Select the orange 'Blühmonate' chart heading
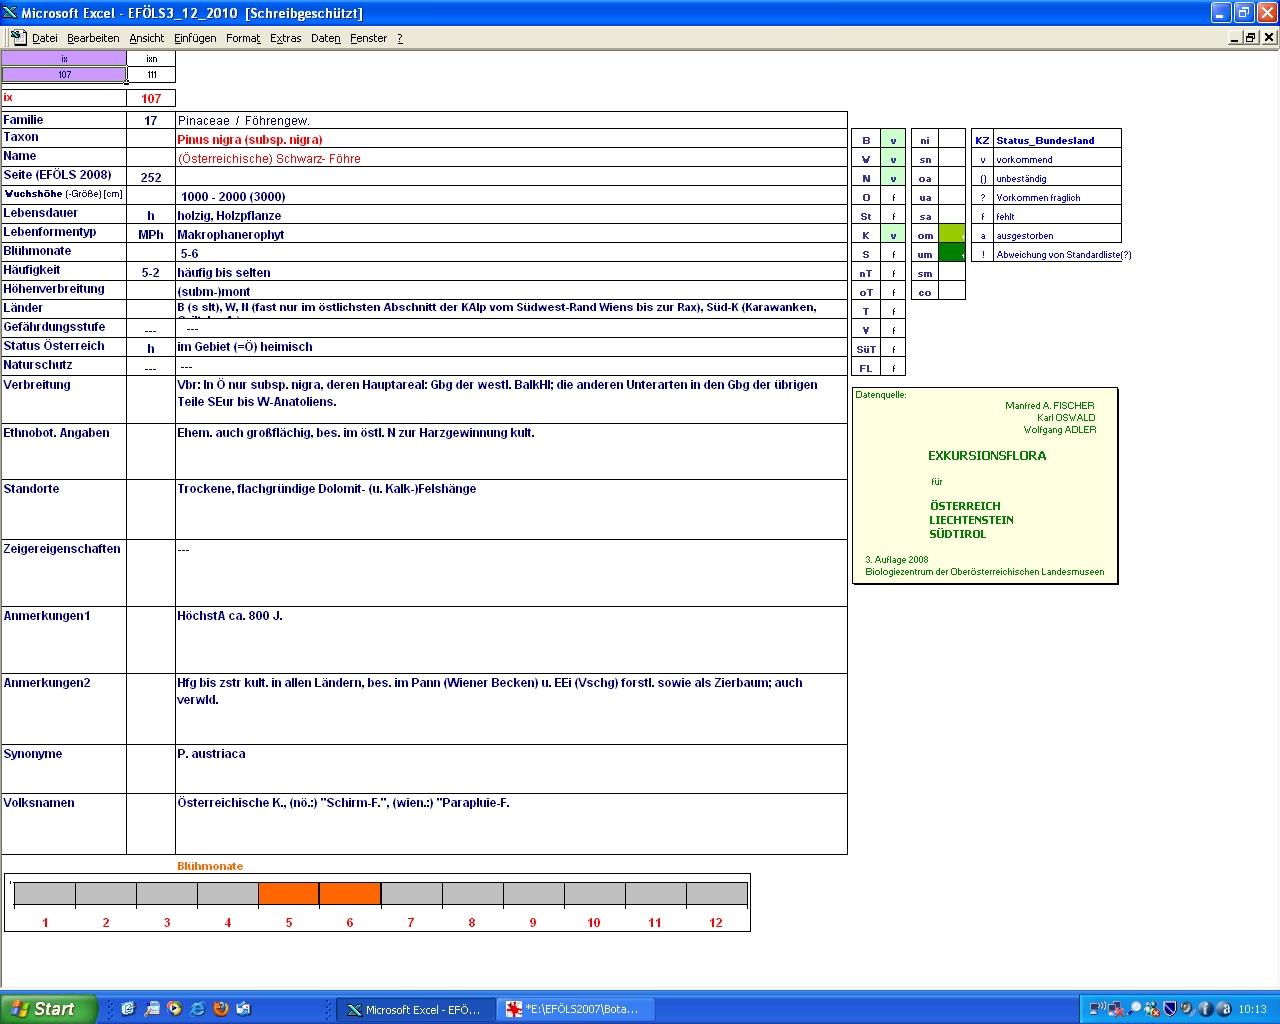Image resolution: width=1280 pixels, height=1024 pixels. [210, 866]
